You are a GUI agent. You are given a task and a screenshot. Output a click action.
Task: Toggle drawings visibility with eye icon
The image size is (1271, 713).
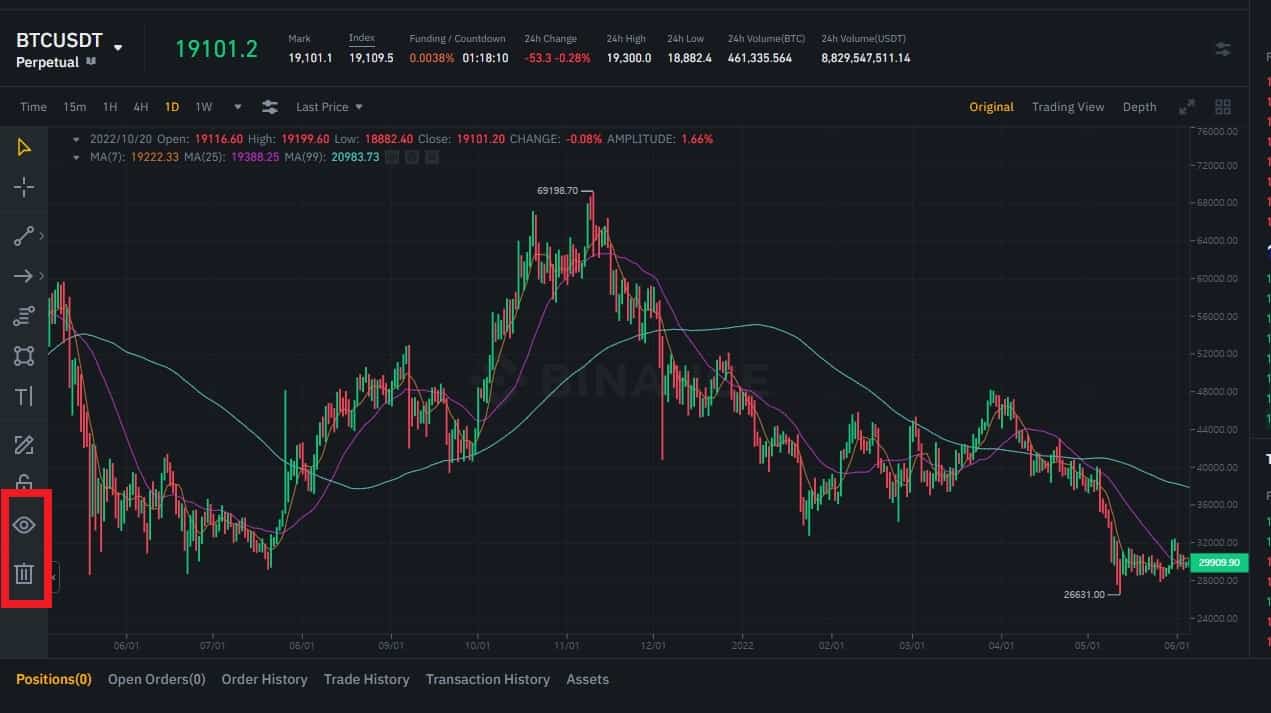(24, 525)
